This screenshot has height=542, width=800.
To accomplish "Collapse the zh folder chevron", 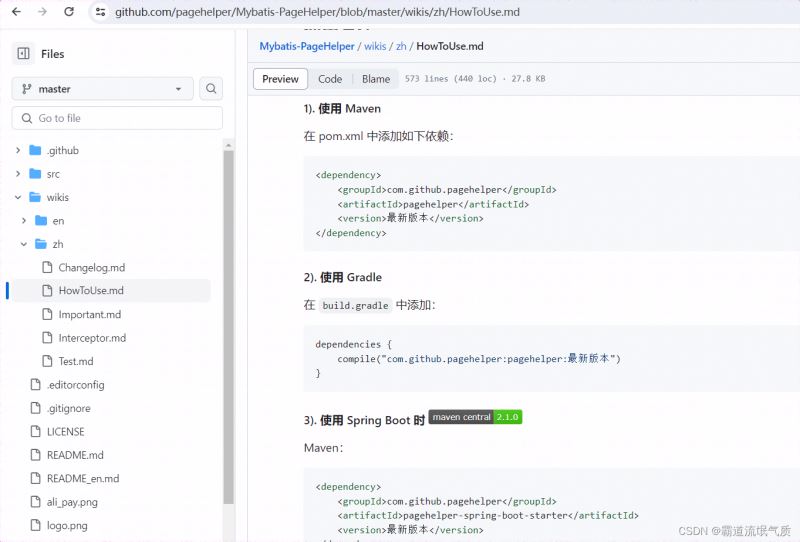I will tap(24, 244).
